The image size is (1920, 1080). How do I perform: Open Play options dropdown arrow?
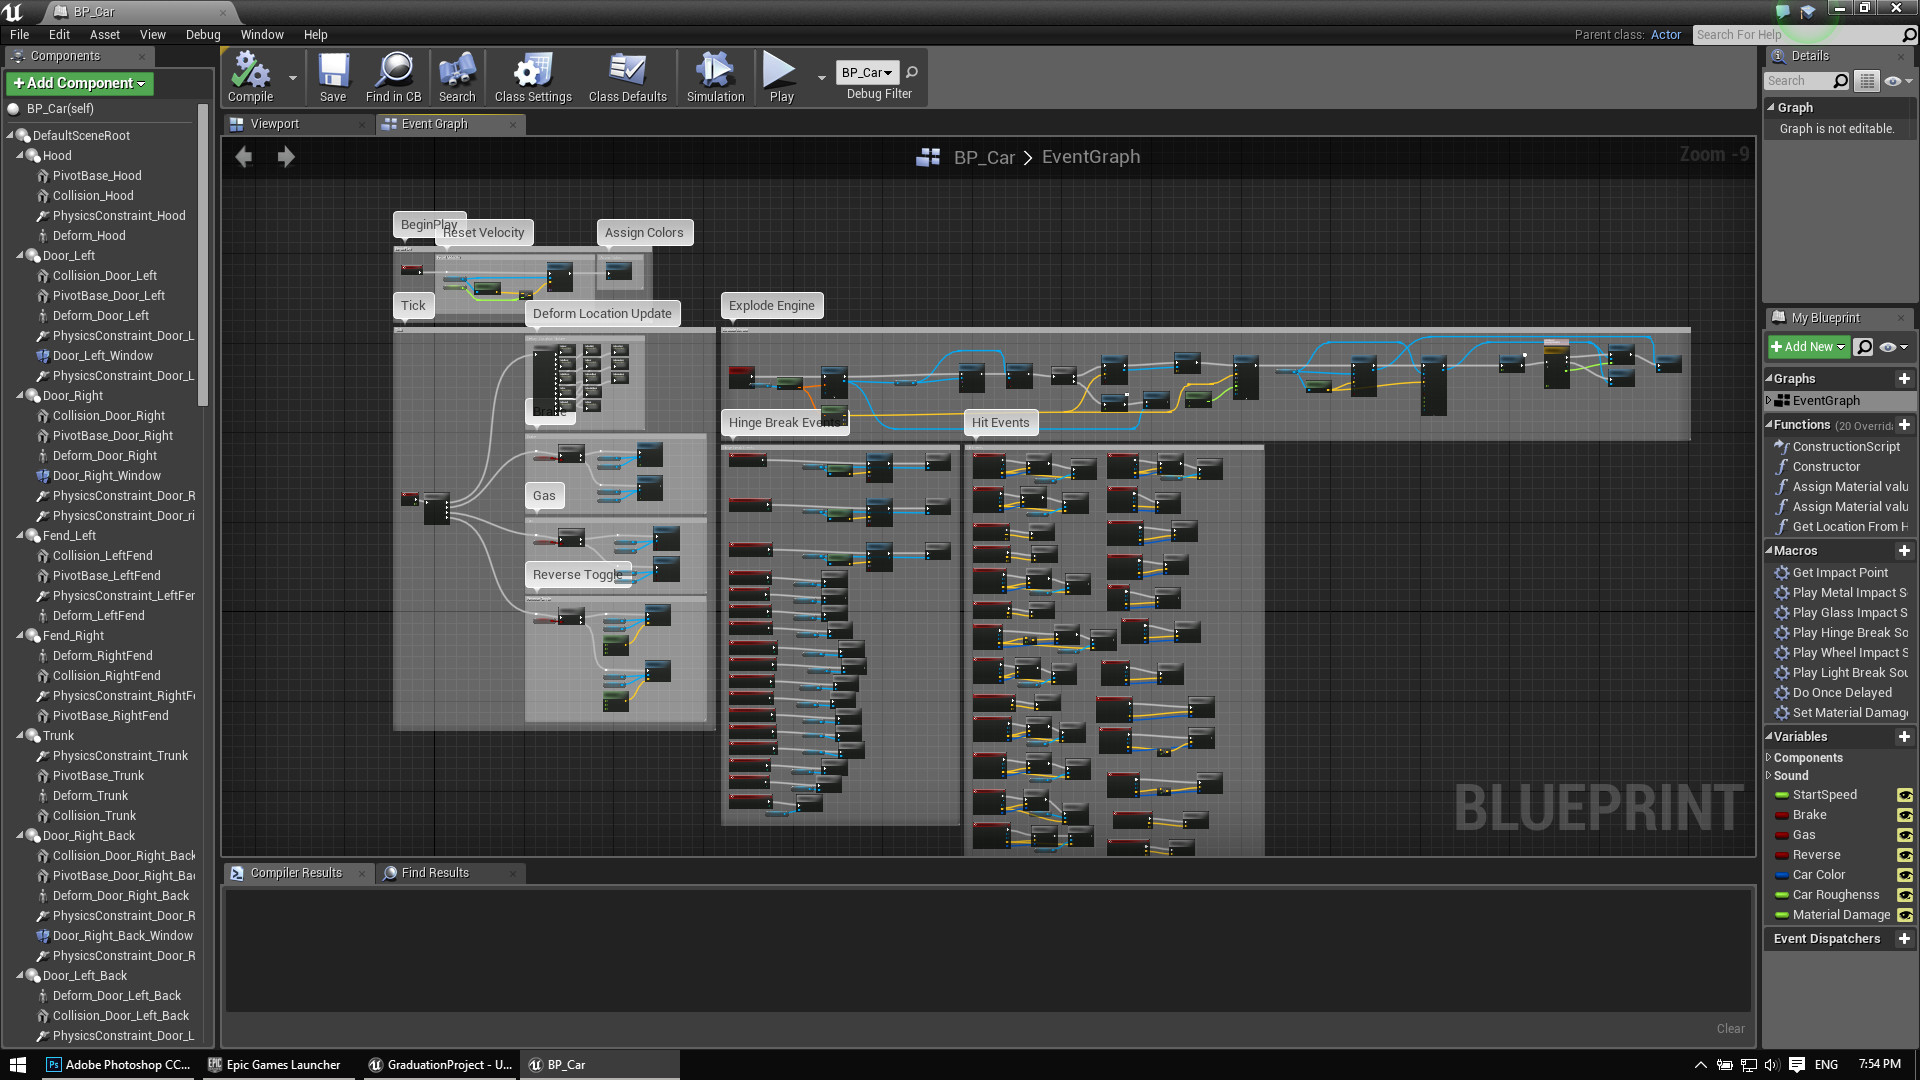[822, 77]
